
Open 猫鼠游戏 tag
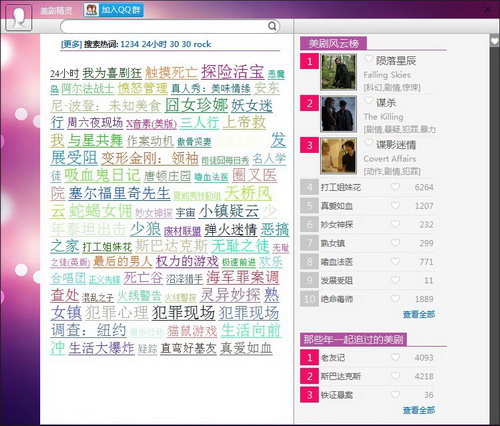point(192,331)
